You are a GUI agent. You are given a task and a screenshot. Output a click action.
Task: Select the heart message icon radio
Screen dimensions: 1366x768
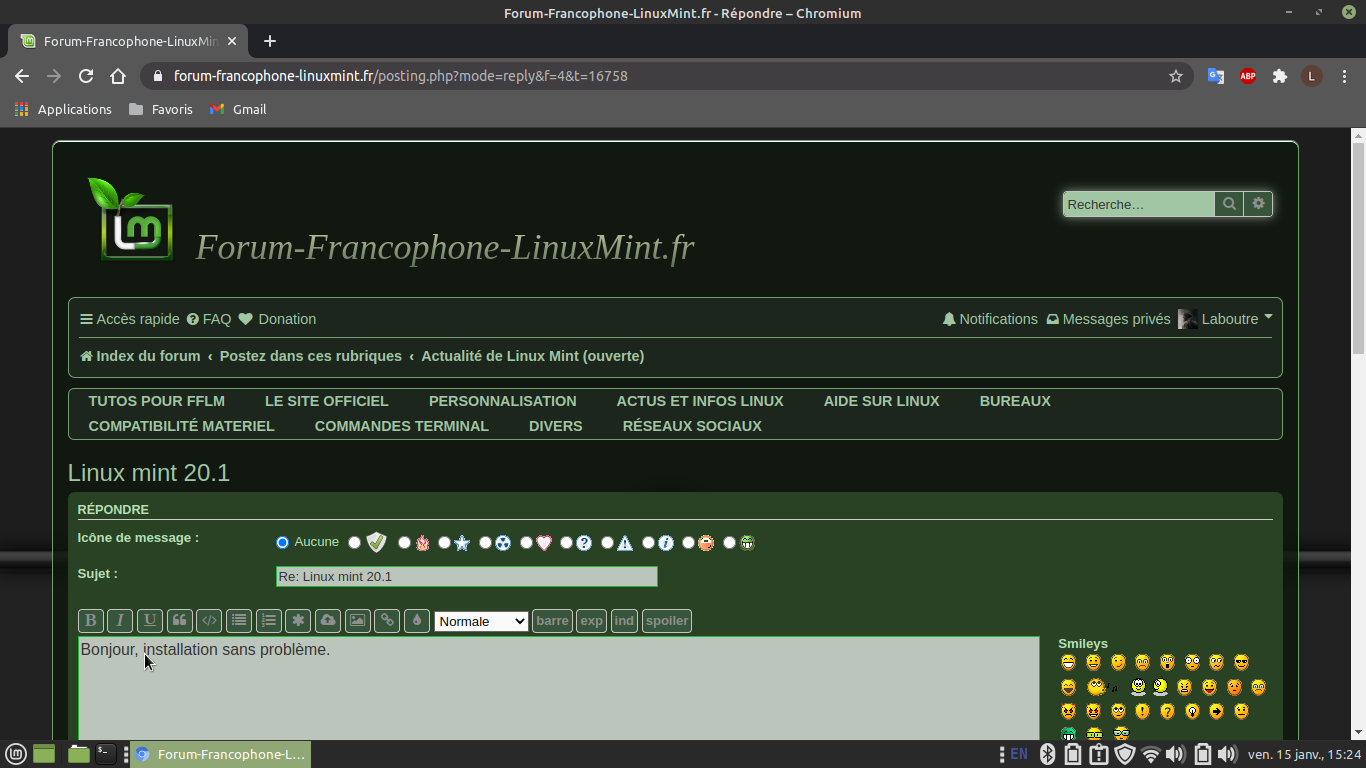[x=526, y=543]
